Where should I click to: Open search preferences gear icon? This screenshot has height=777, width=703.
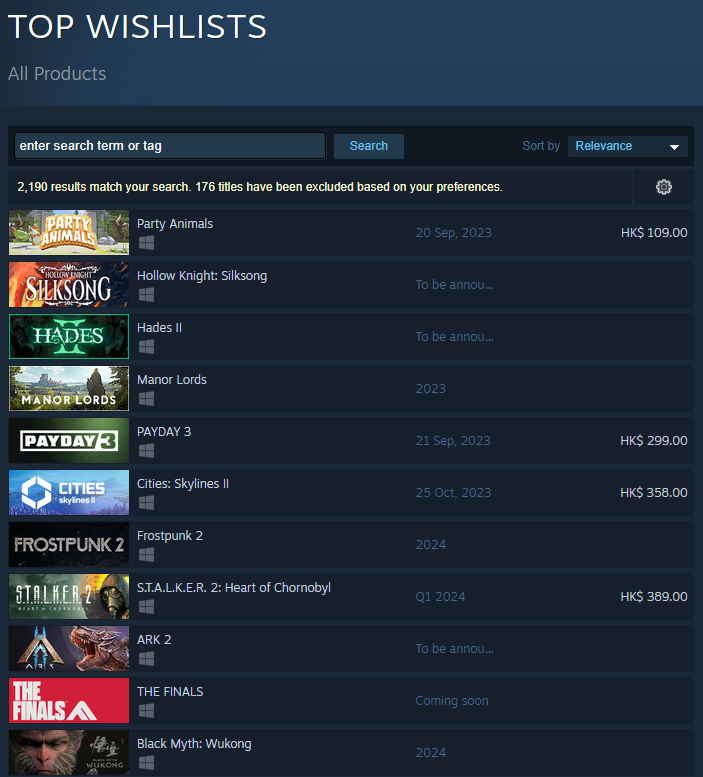tap(663, 187)
